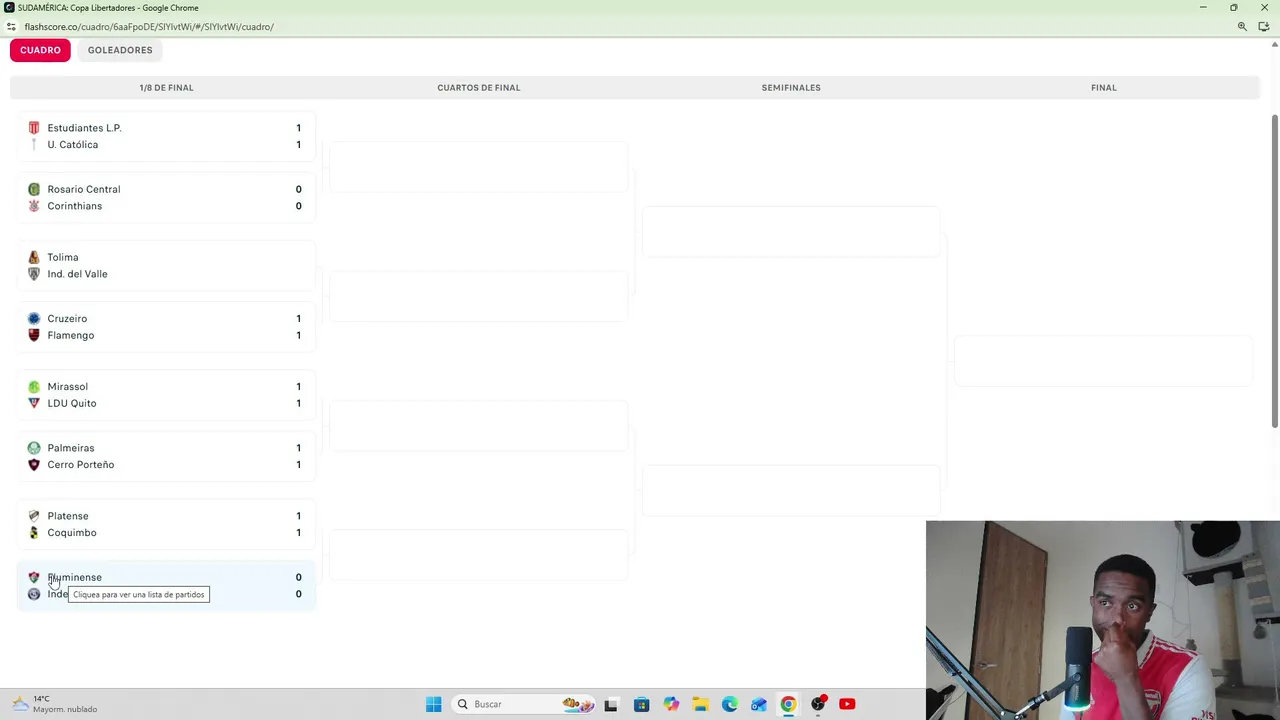Open the Mirassol team name
Screen dimensions: 1280x720
[68, 387]
